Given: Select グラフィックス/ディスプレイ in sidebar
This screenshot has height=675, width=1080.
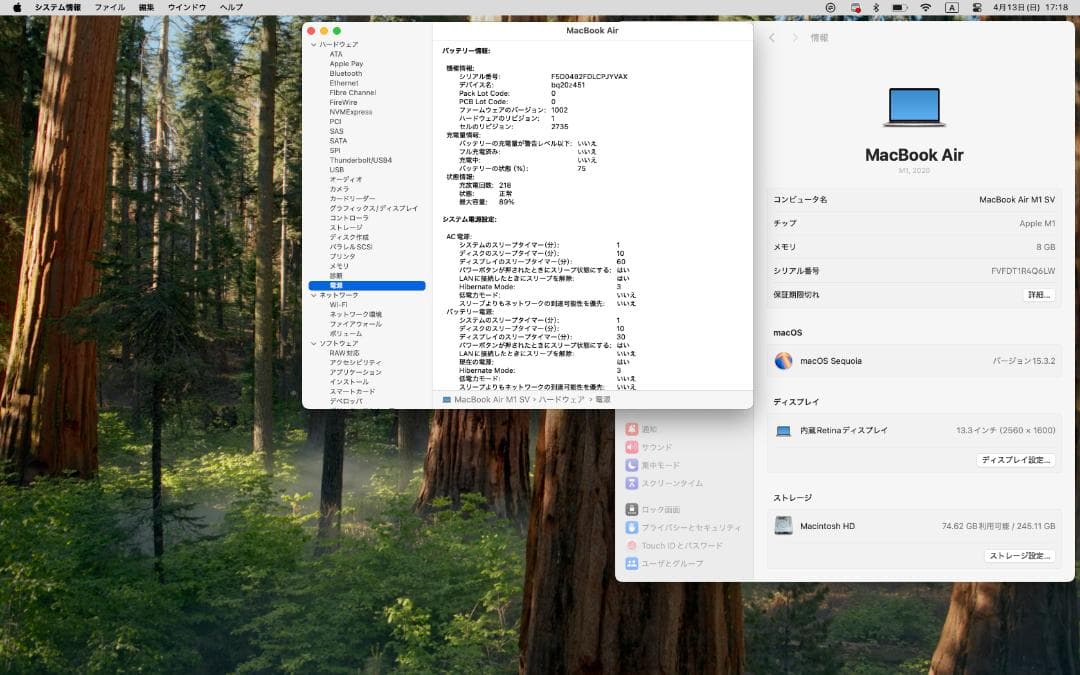Looking at the screenshot, I should coord(373,209).
